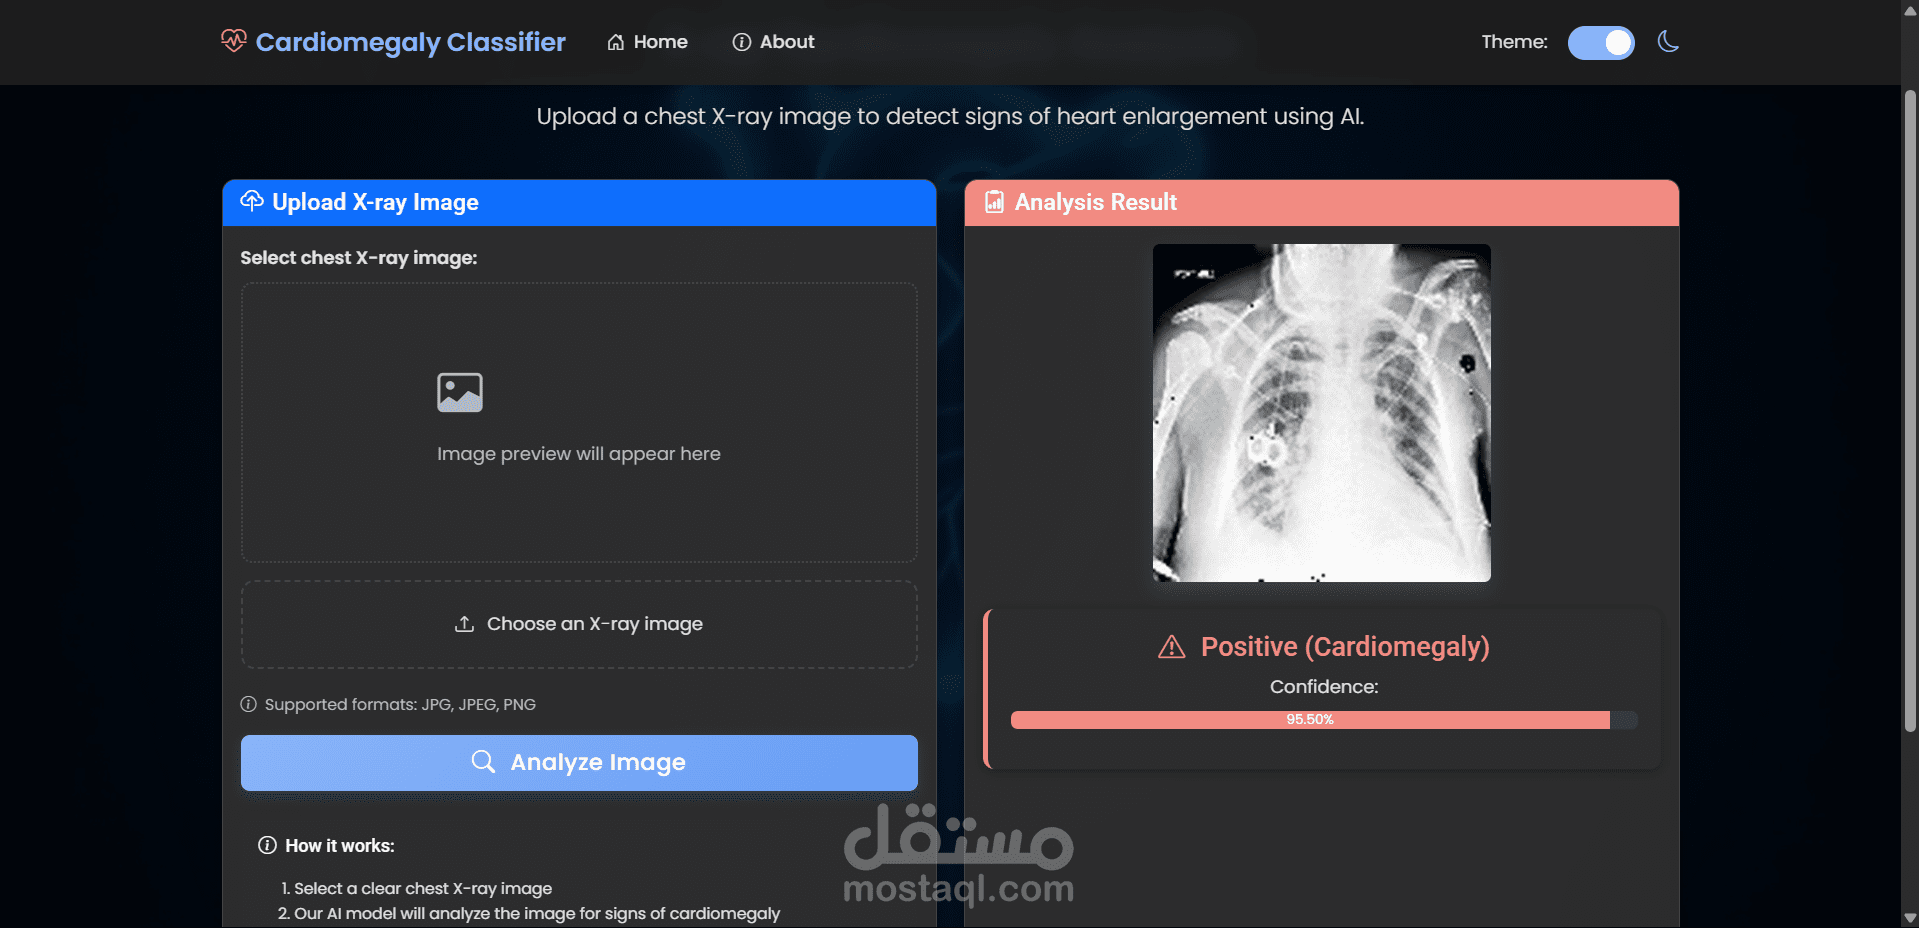Click the scrollbar down arrow
The width and height of the screenshot is (1919, 928).
1910,918
